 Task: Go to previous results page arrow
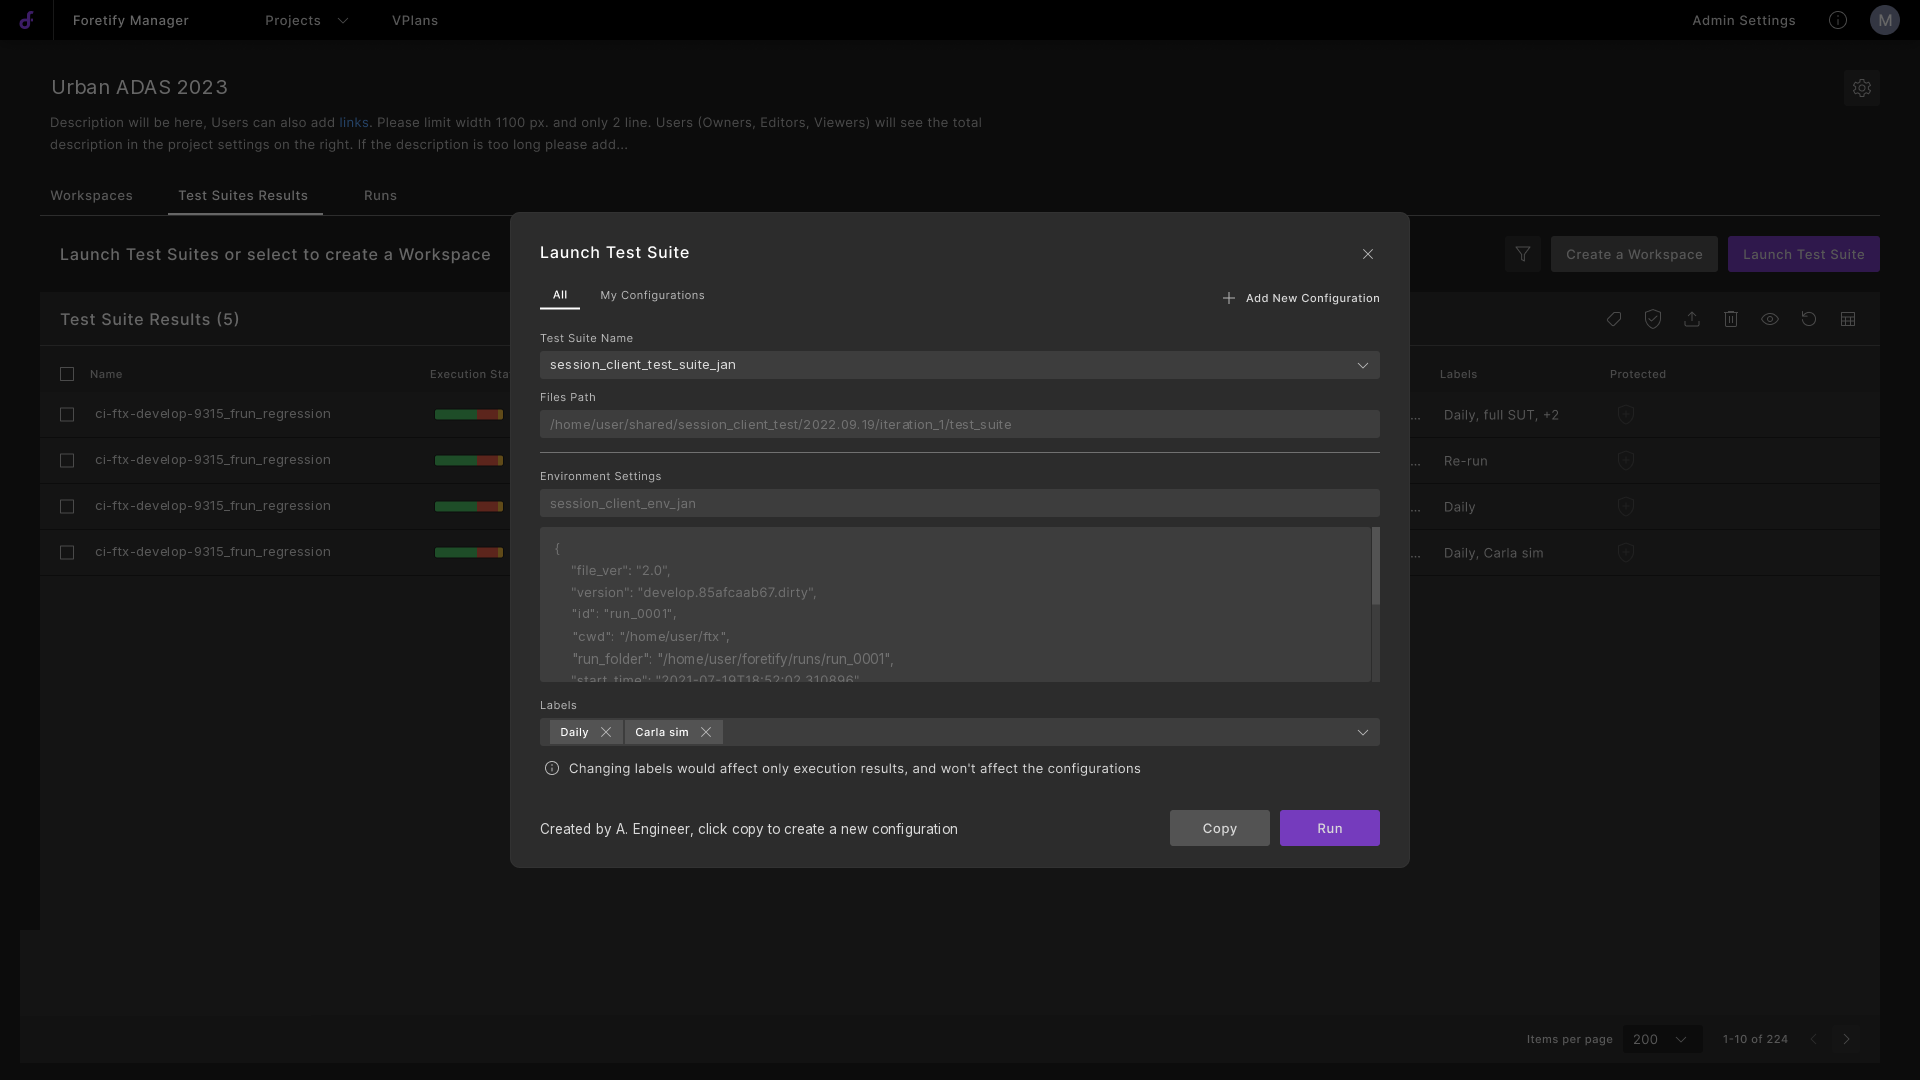click(x=1813, y=1039)
